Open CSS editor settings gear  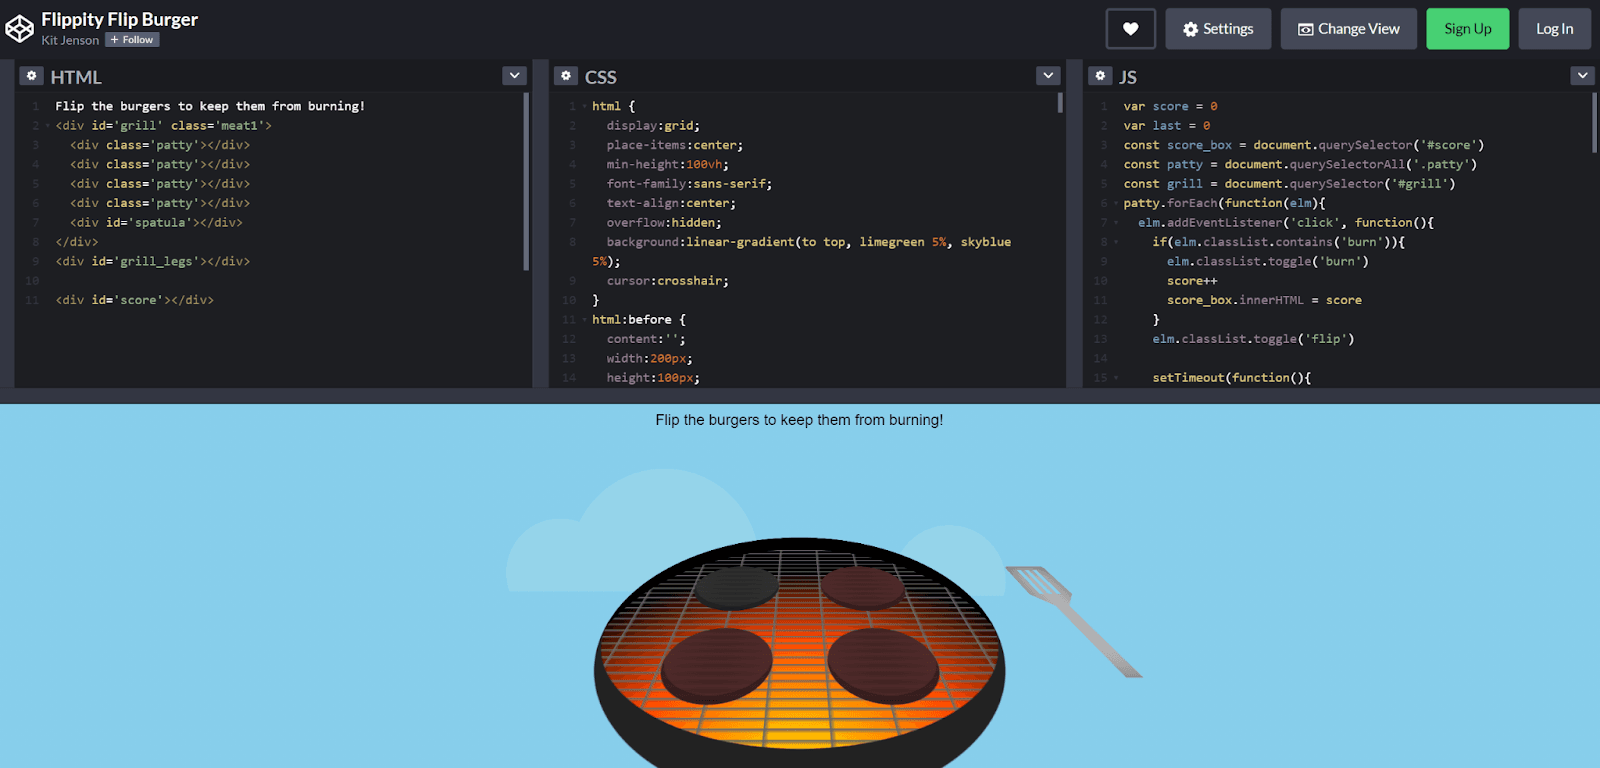coord(566,76)
